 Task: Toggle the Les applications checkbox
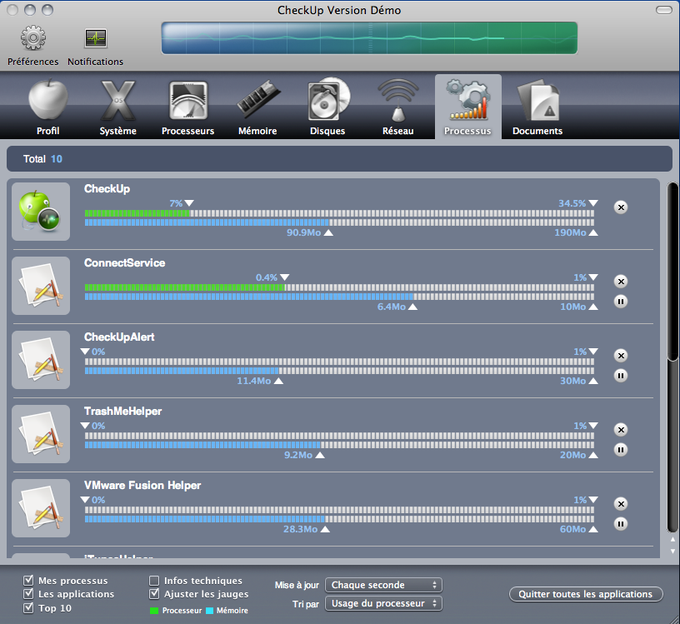28,594
